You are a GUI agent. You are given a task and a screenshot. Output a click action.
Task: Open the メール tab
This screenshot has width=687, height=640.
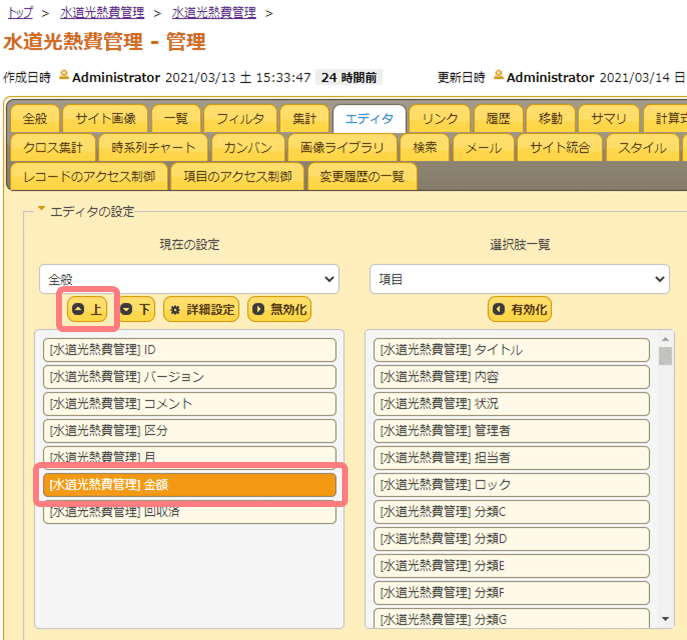point(483,148)
